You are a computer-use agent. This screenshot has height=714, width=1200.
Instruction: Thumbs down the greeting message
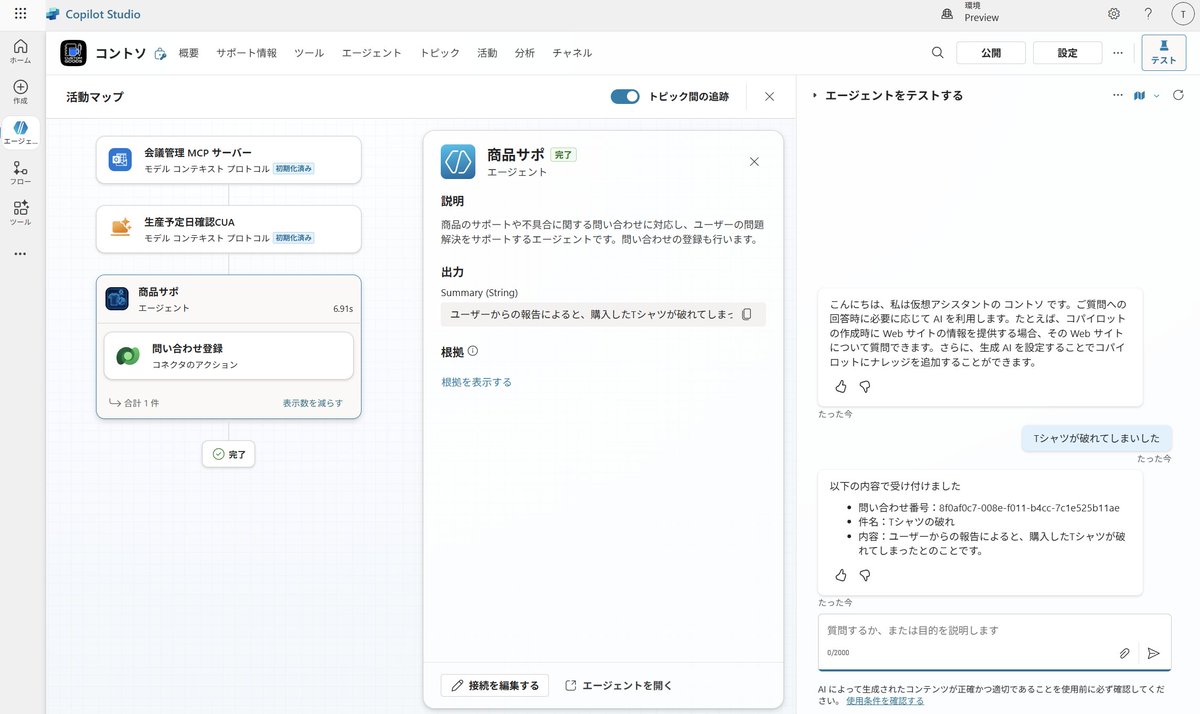(x=865, y=386)
